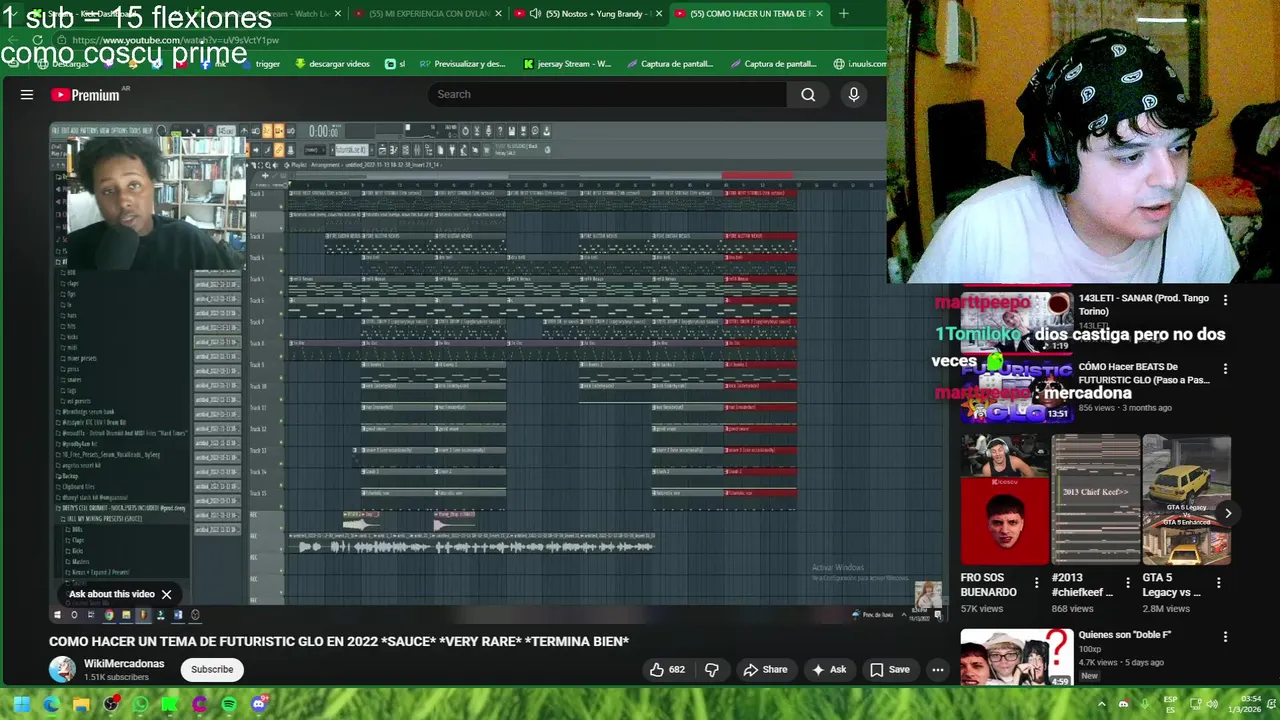The width and height of the screenshot is (1280, 720).
Task: Dismiss the Ask about this video chip
Action: click(x=166, y=594)
